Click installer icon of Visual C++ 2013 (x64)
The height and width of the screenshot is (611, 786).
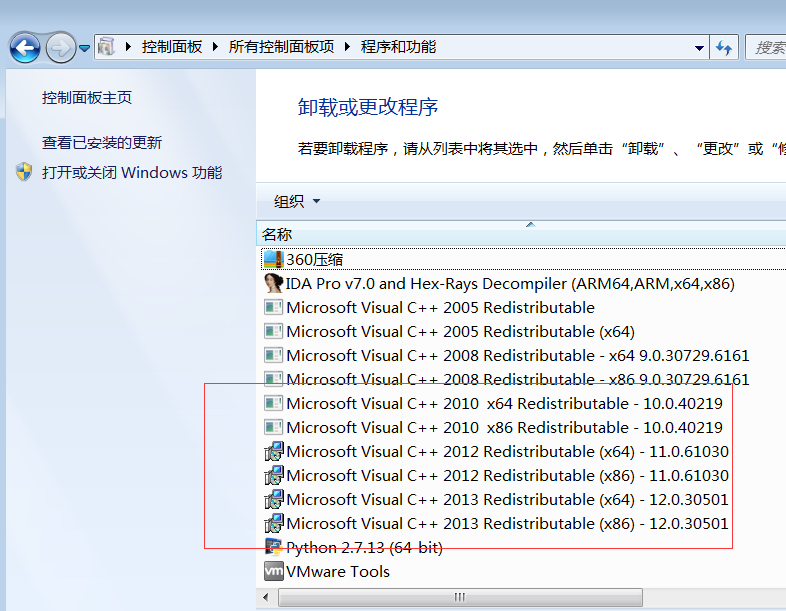(274, 499)
